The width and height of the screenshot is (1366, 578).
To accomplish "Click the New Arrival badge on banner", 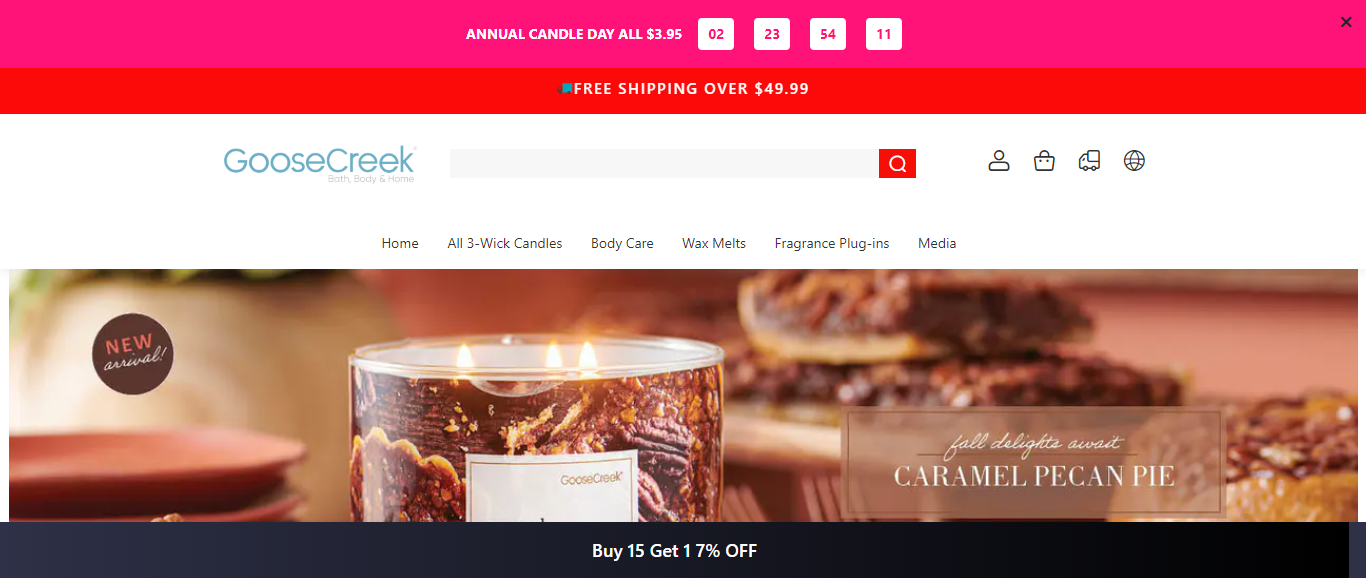I will pos(133,354).
